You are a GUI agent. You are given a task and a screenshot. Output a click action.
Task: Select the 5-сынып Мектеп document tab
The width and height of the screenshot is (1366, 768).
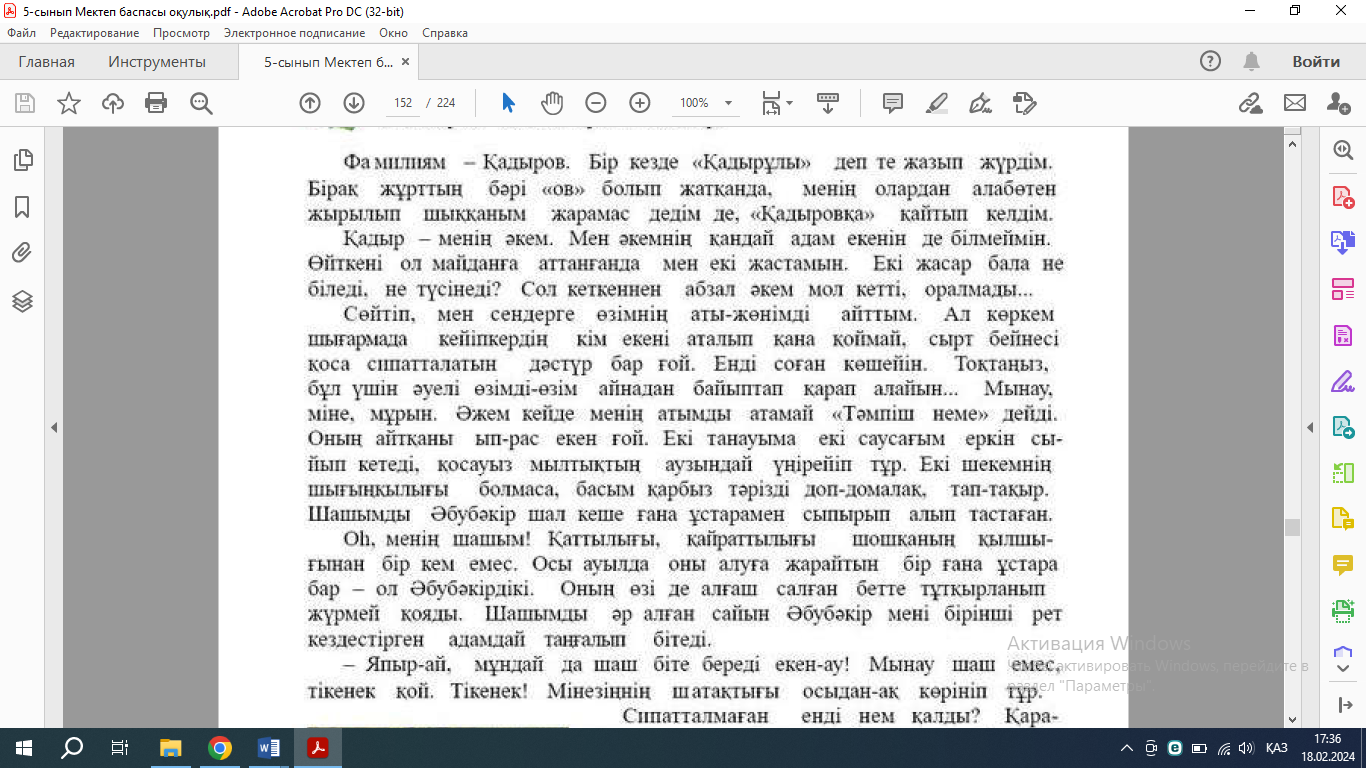click(328, 62)
